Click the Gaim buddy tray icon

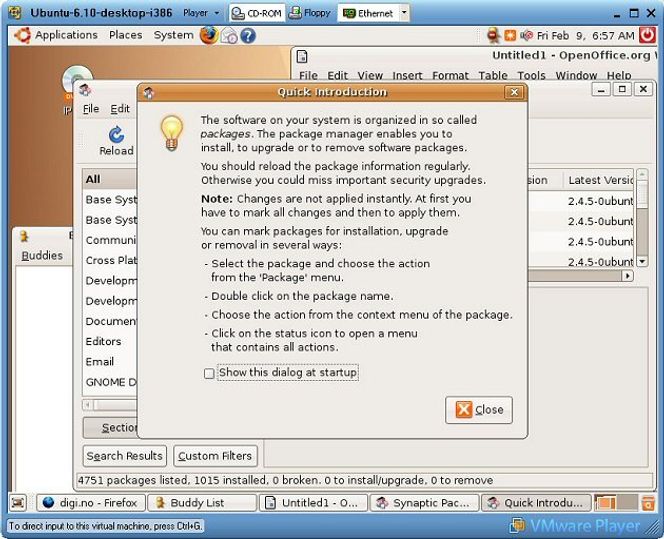click(493, 36)
